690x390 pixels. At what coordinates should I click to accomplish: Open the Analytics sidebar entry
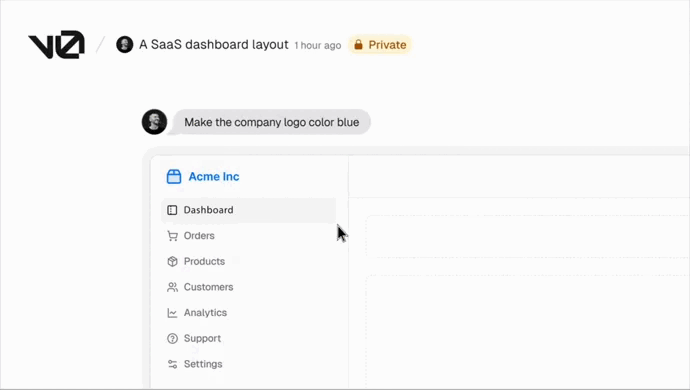tap(249, 313)
